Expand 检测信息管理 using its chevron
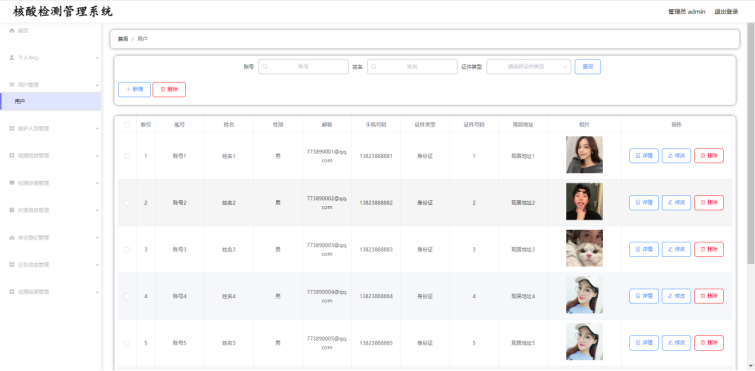Viewport: 755px width, 371px height. [97, 156]
